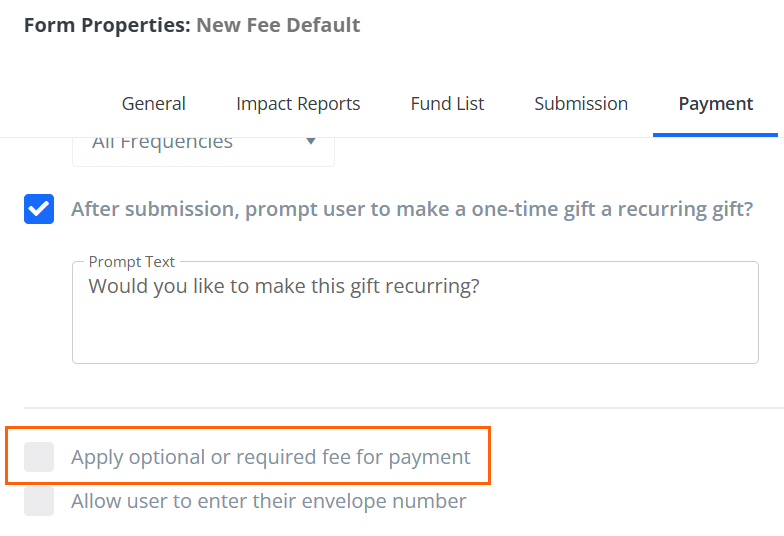Enable Apply optional or required fee checkbox
The width and height of the screenshot is (784, 536).
(x=39, y=457)
